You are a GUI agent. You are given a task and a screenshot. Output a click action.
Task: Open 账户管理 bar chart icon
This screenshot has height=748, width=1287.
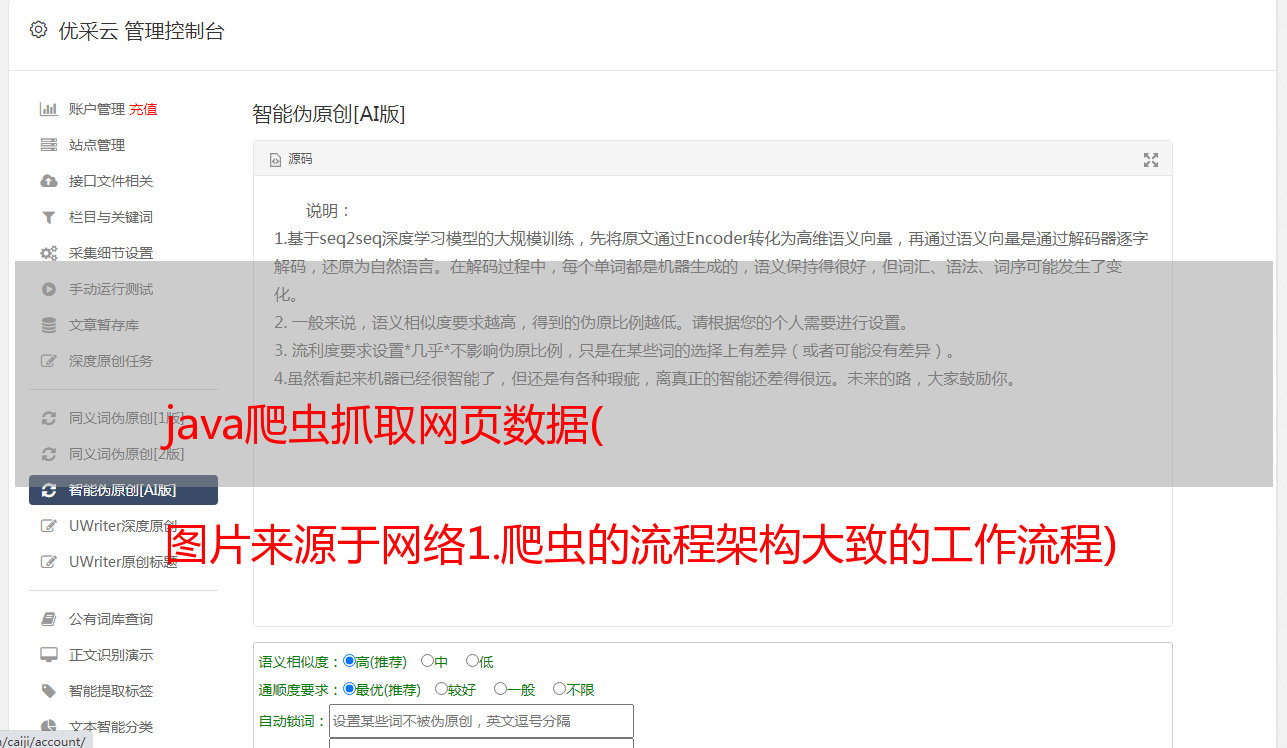(x=48, y=109)
